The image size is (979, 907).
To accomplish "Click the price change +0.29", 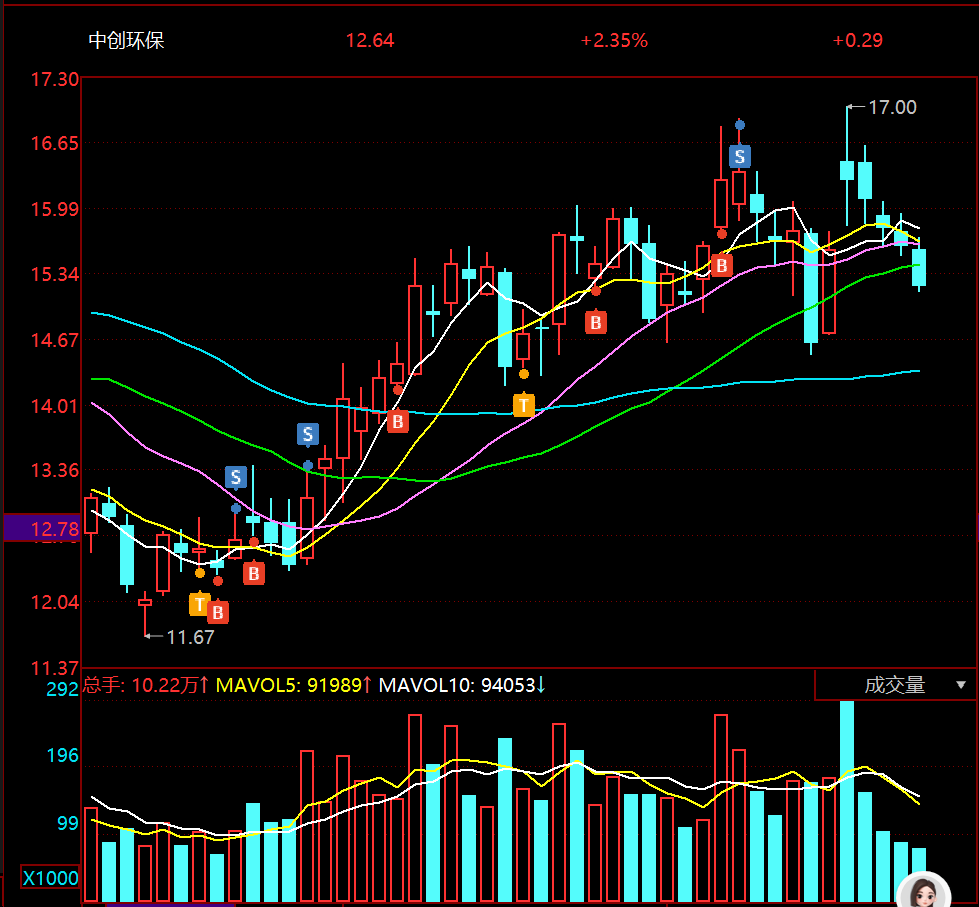I will point(858,41).
